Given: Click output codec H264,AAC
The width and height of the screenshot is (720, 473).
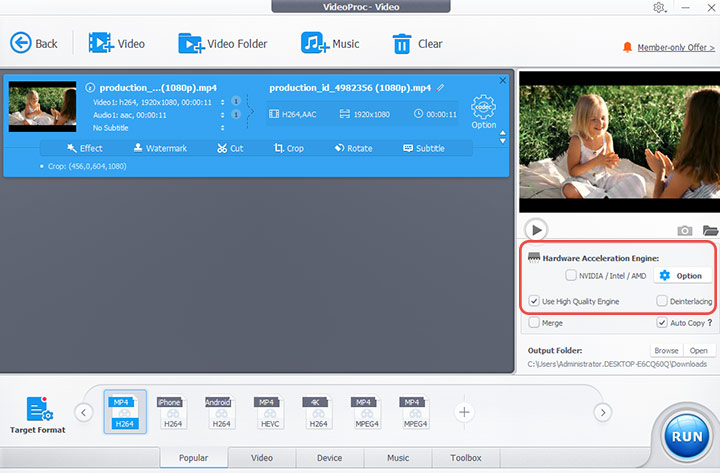Looking at the screenshot, I should 293,114.
